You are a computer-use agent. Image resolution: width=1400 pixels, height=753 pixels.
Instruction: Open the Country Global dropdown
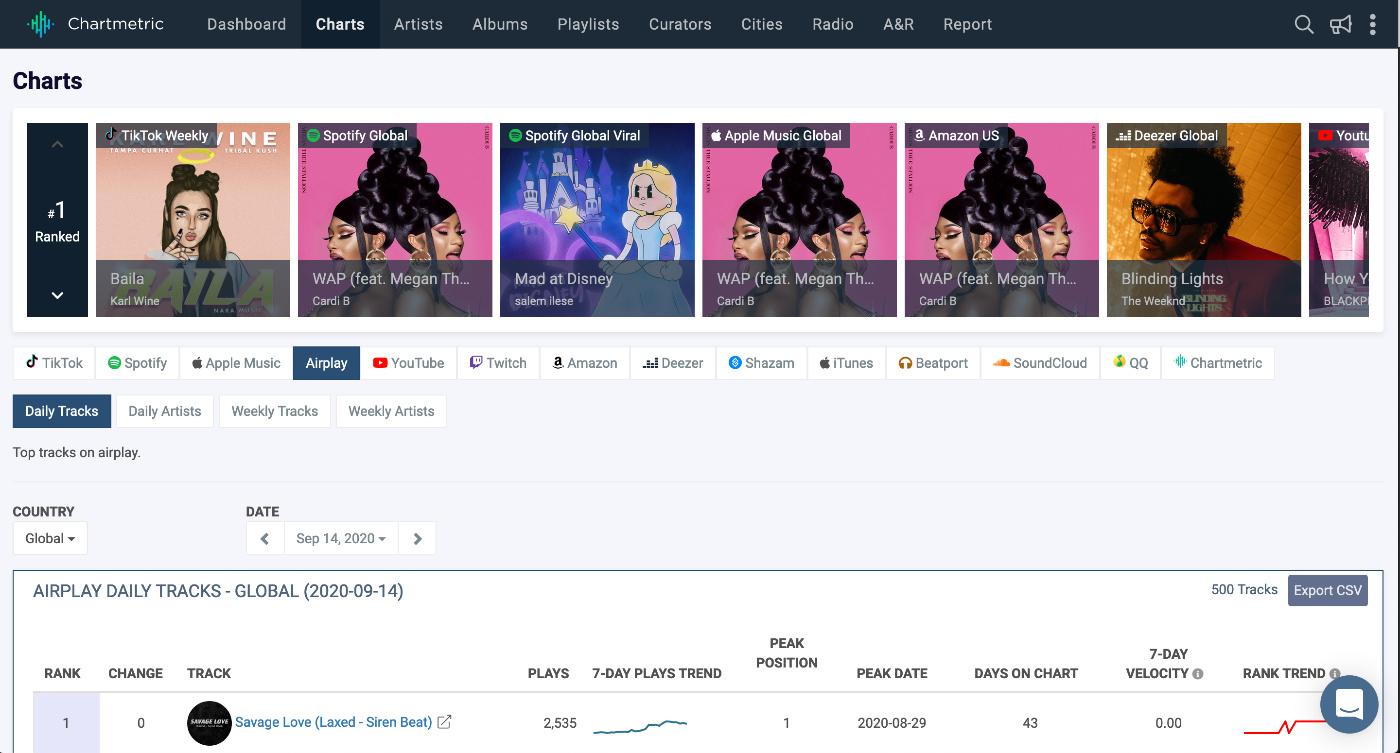50,538
